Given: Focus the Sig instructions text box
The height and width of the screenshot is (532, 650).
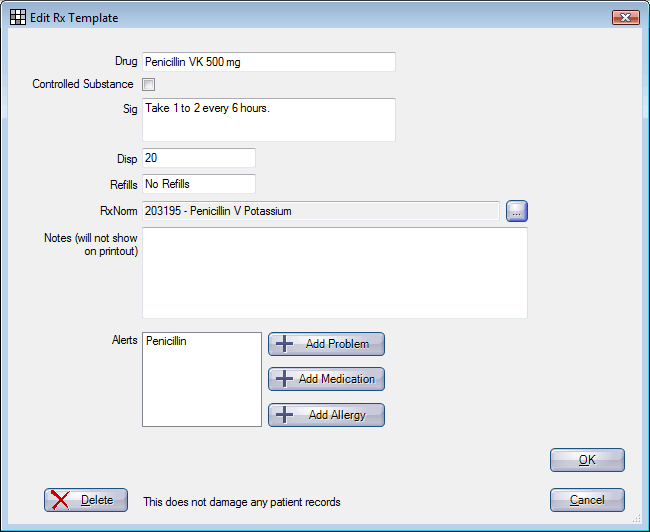Looking at the screenshot, I should (x=269, y=120).
